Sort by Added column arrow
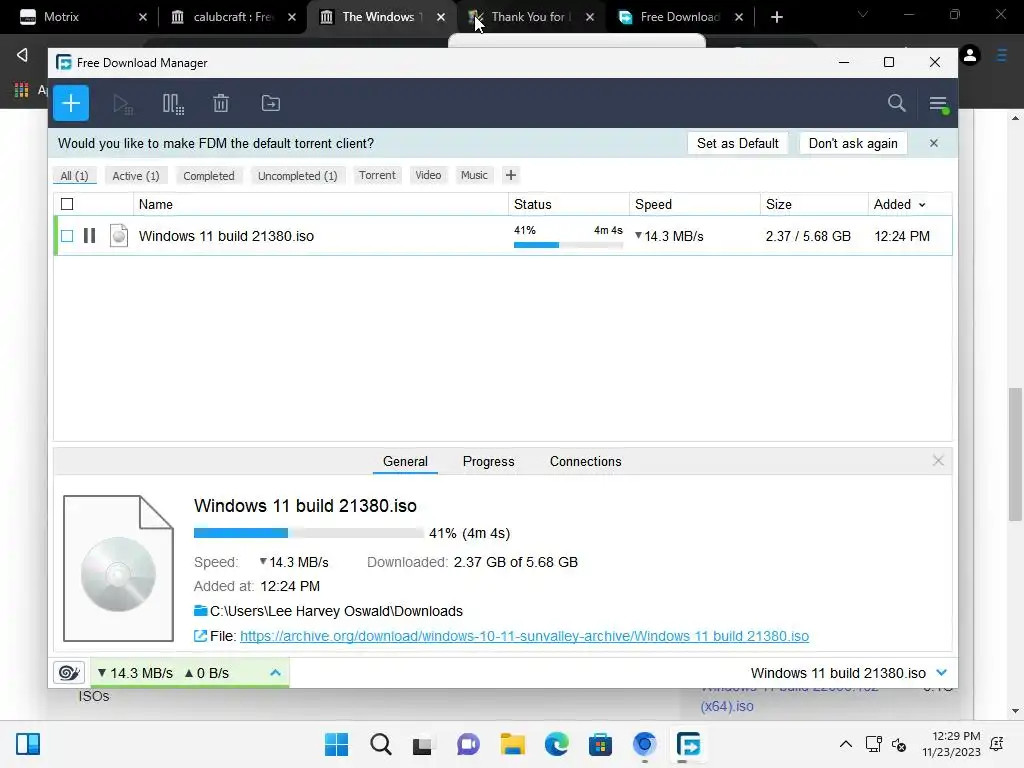 tap(922, 205)
